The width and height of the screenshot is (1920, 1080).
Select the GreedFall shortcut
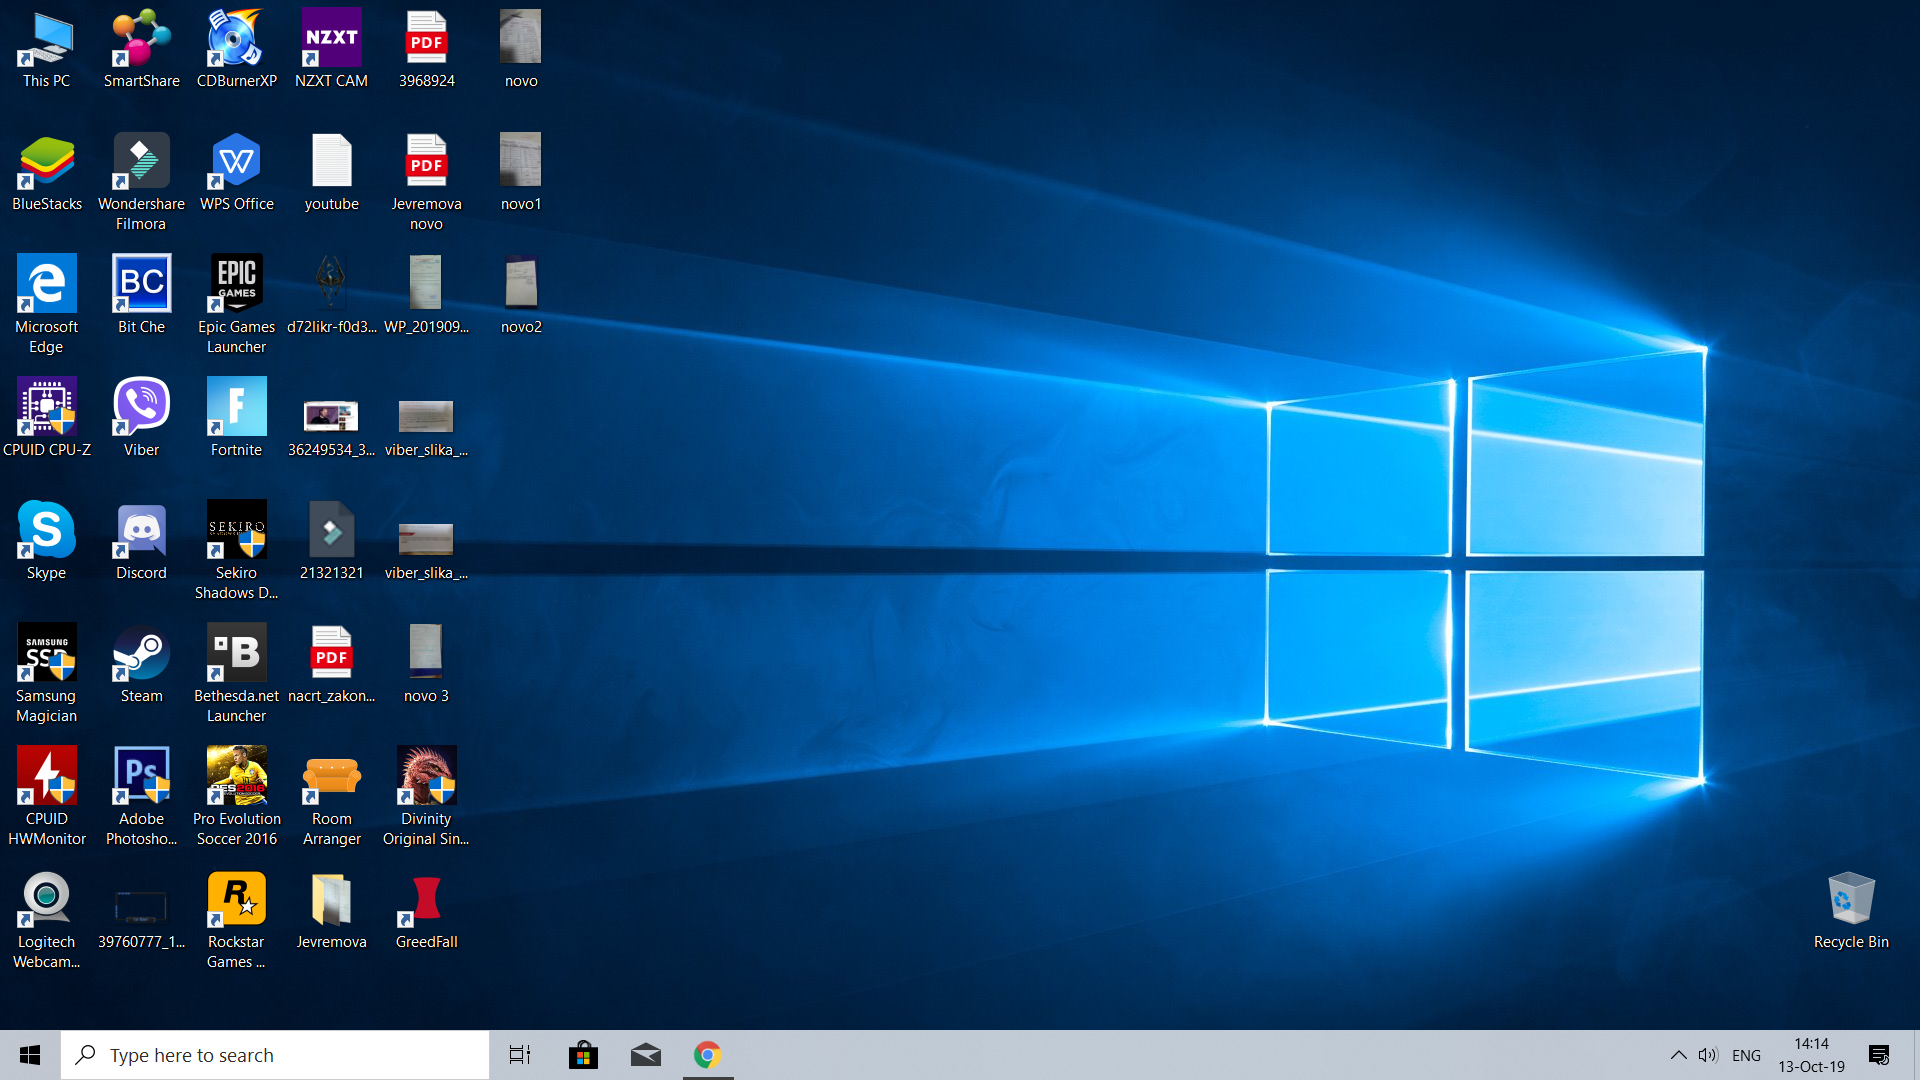(426, 911)
